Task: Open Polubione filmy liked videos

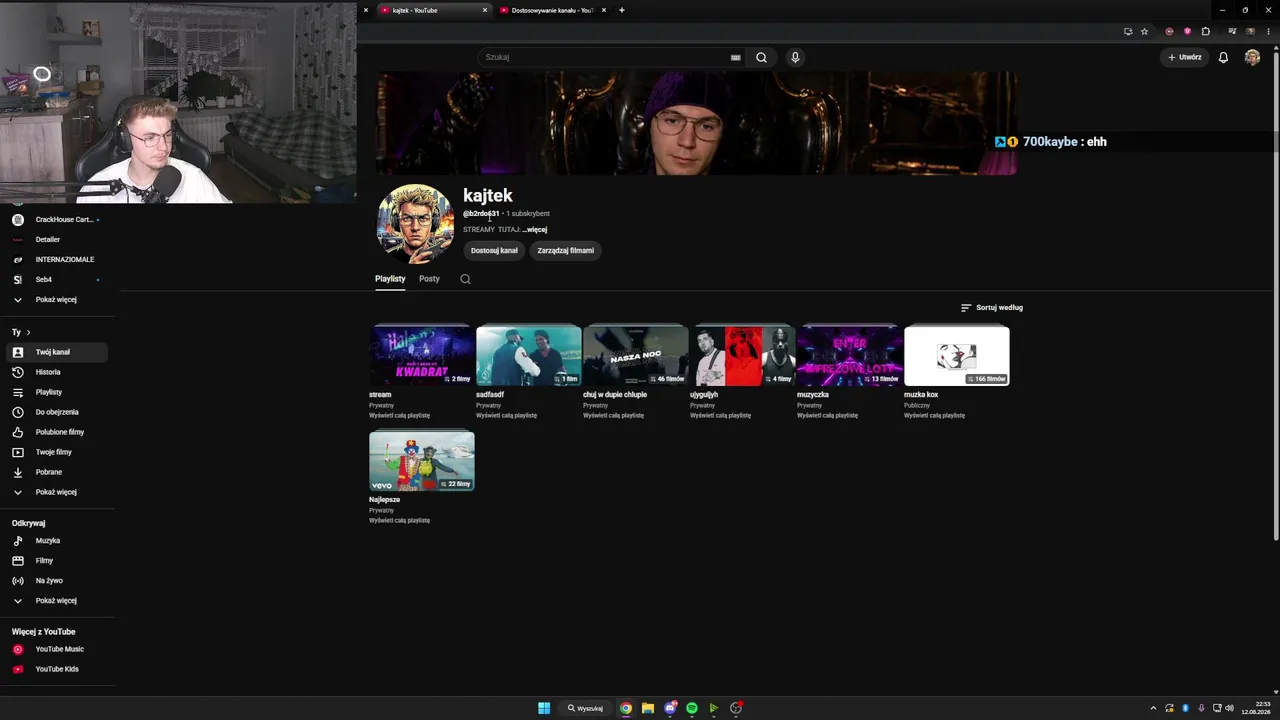Action: (x=57, y=432)
